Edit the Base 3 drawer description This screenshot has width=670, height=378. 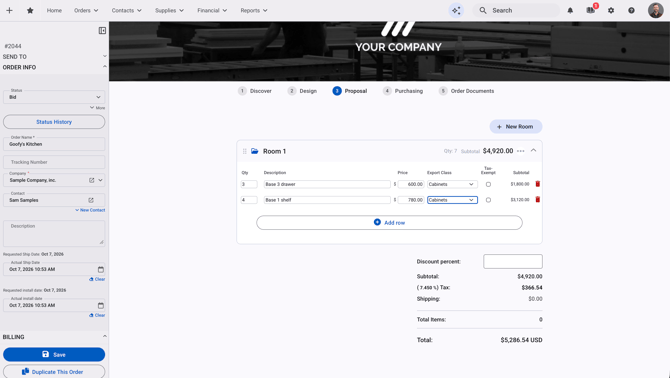[x=327, y=184]
